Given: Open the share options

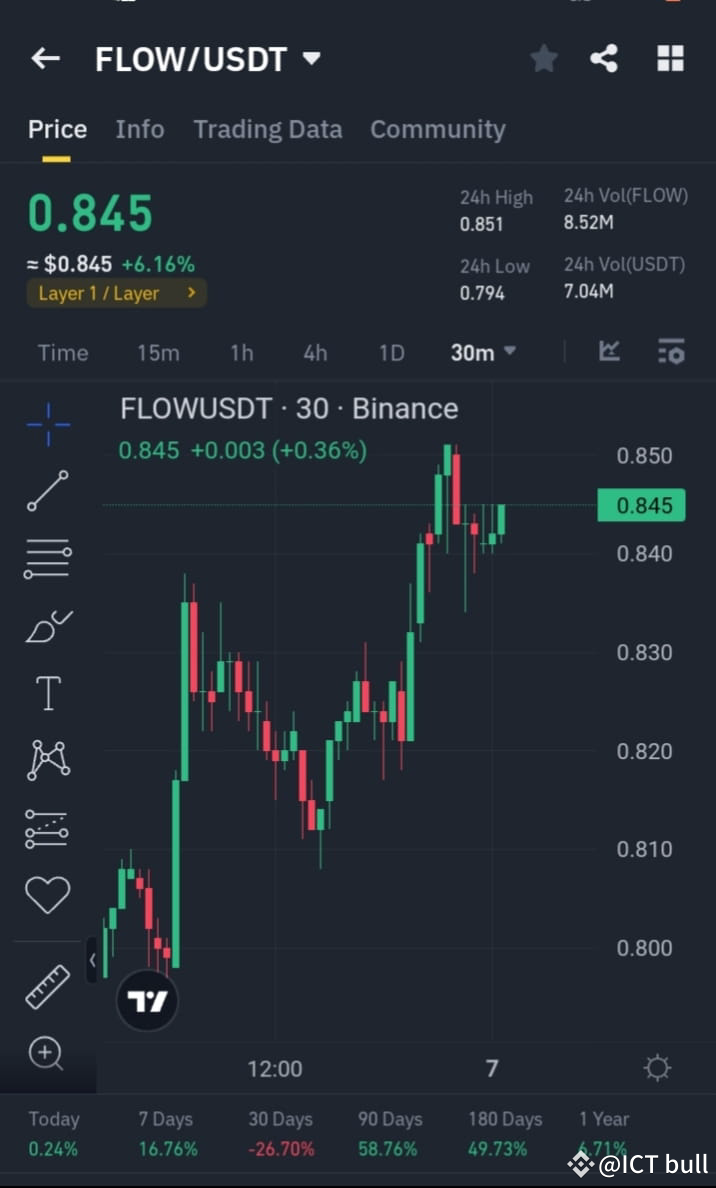Looking at the screenshot, I should [604, 58].
